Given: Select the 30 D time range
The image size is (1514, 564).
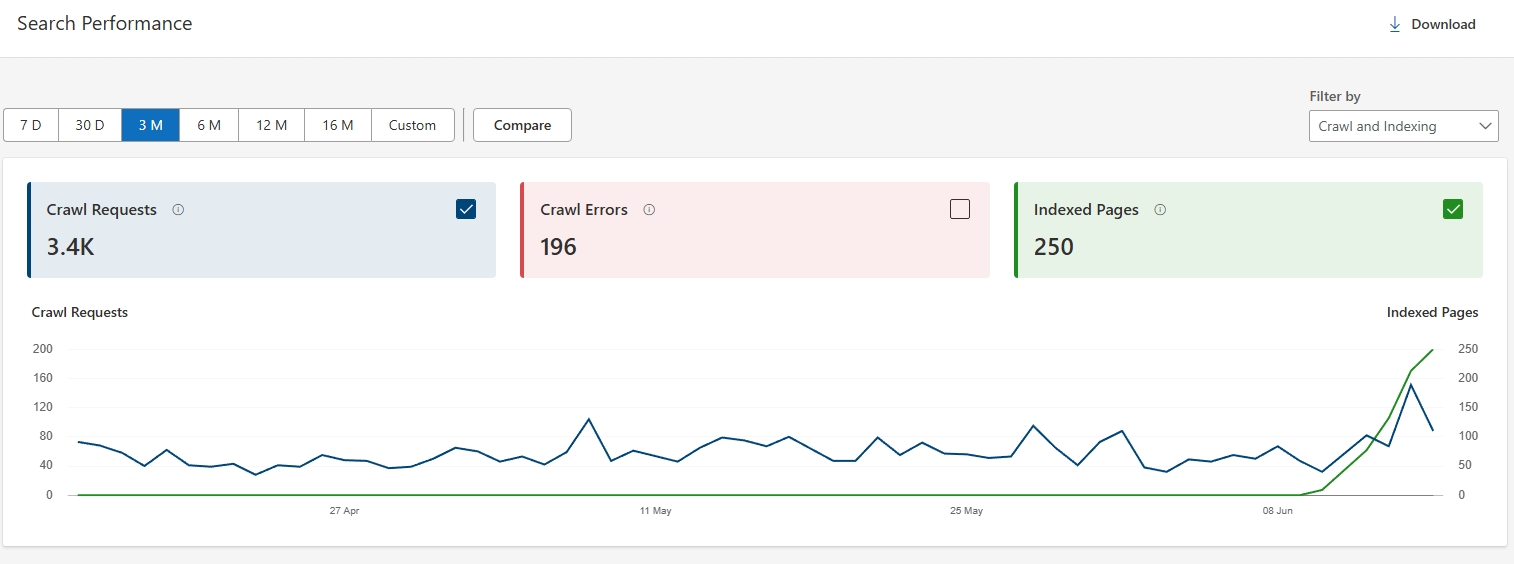Looking at the screenshot, I should [90, 125].
